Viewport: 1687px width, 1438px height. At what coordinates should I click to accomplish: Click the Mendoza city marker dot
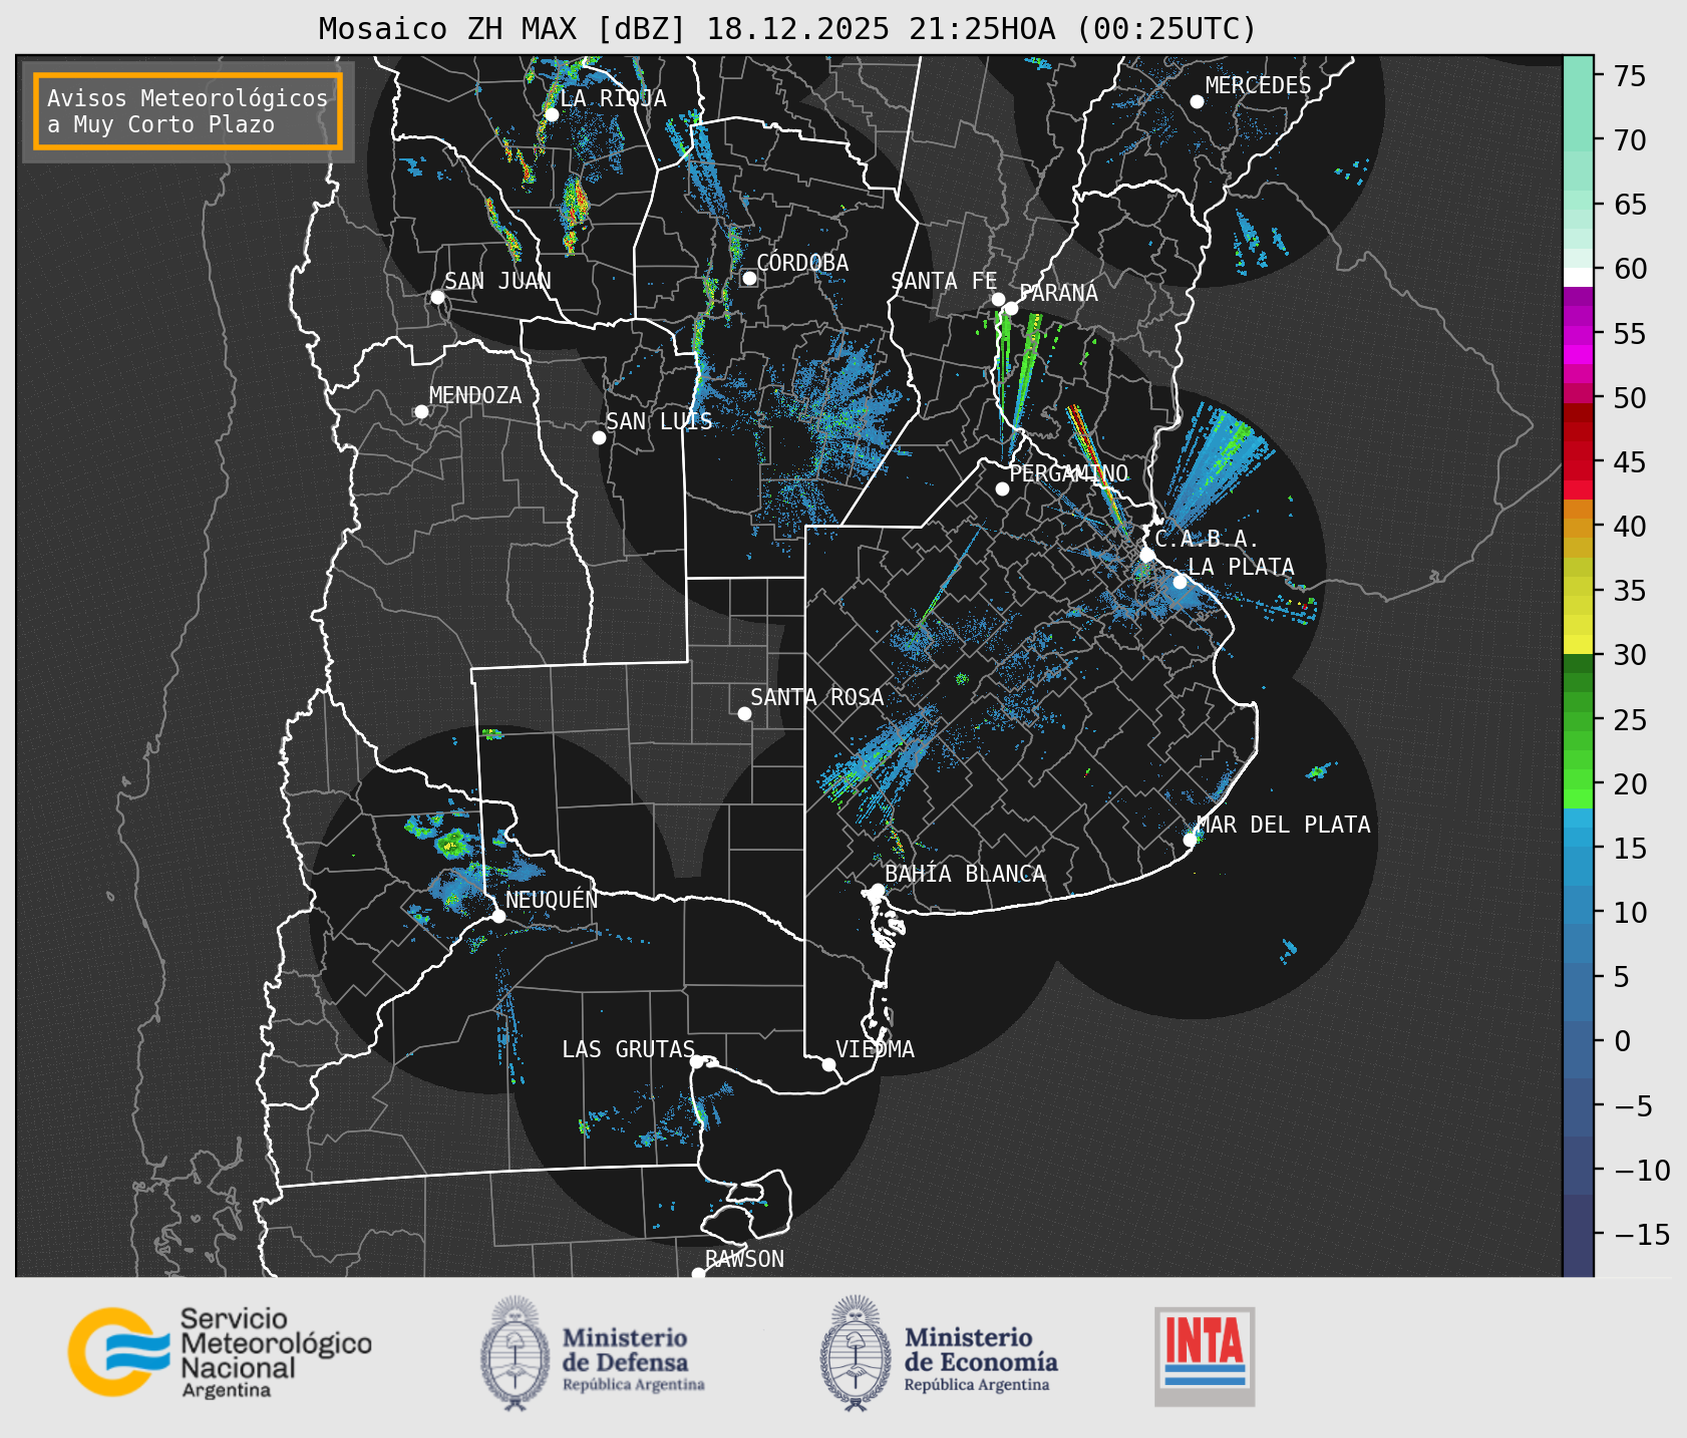pyautogui.click(x=421, y=412)
